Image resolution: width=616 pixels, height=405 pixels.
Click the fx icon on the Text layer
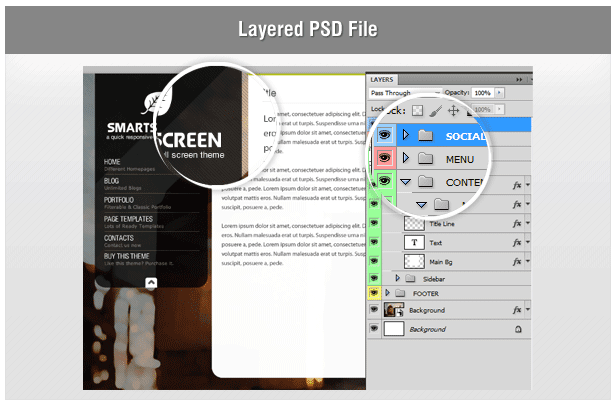click(x=517, y=242)
